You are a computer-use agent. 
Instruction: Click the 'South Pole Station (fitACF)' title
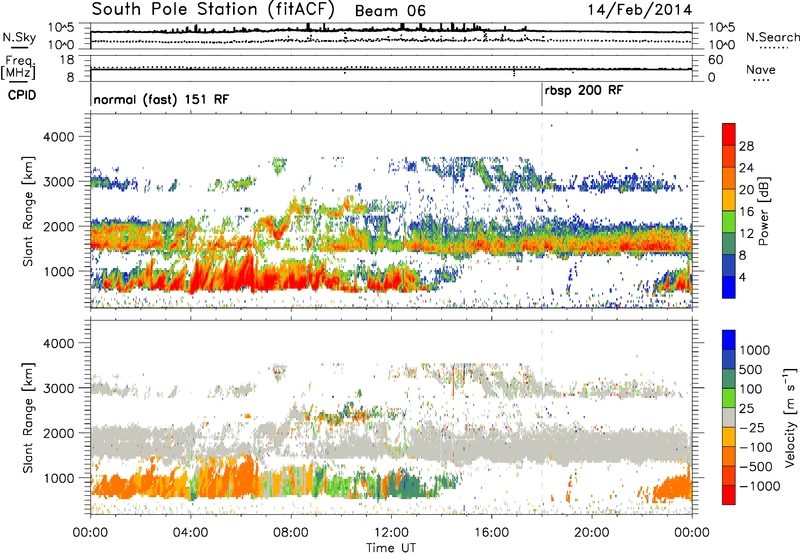(213, 10)
